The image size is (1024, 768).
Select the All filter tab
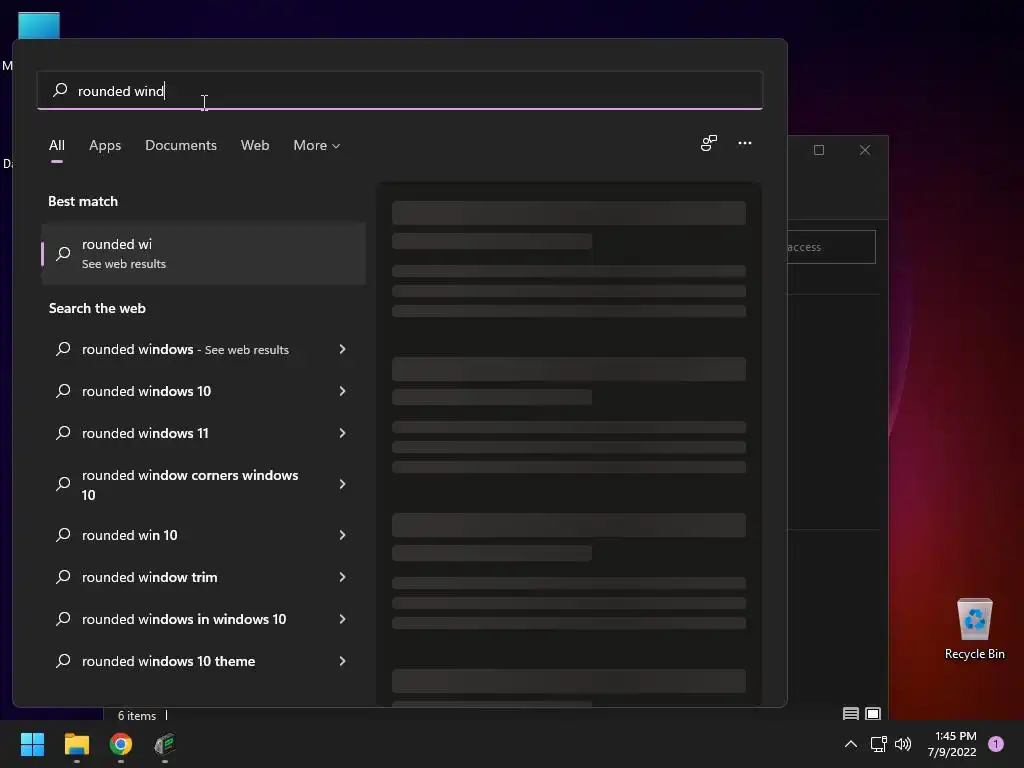[x=57, y=146]
